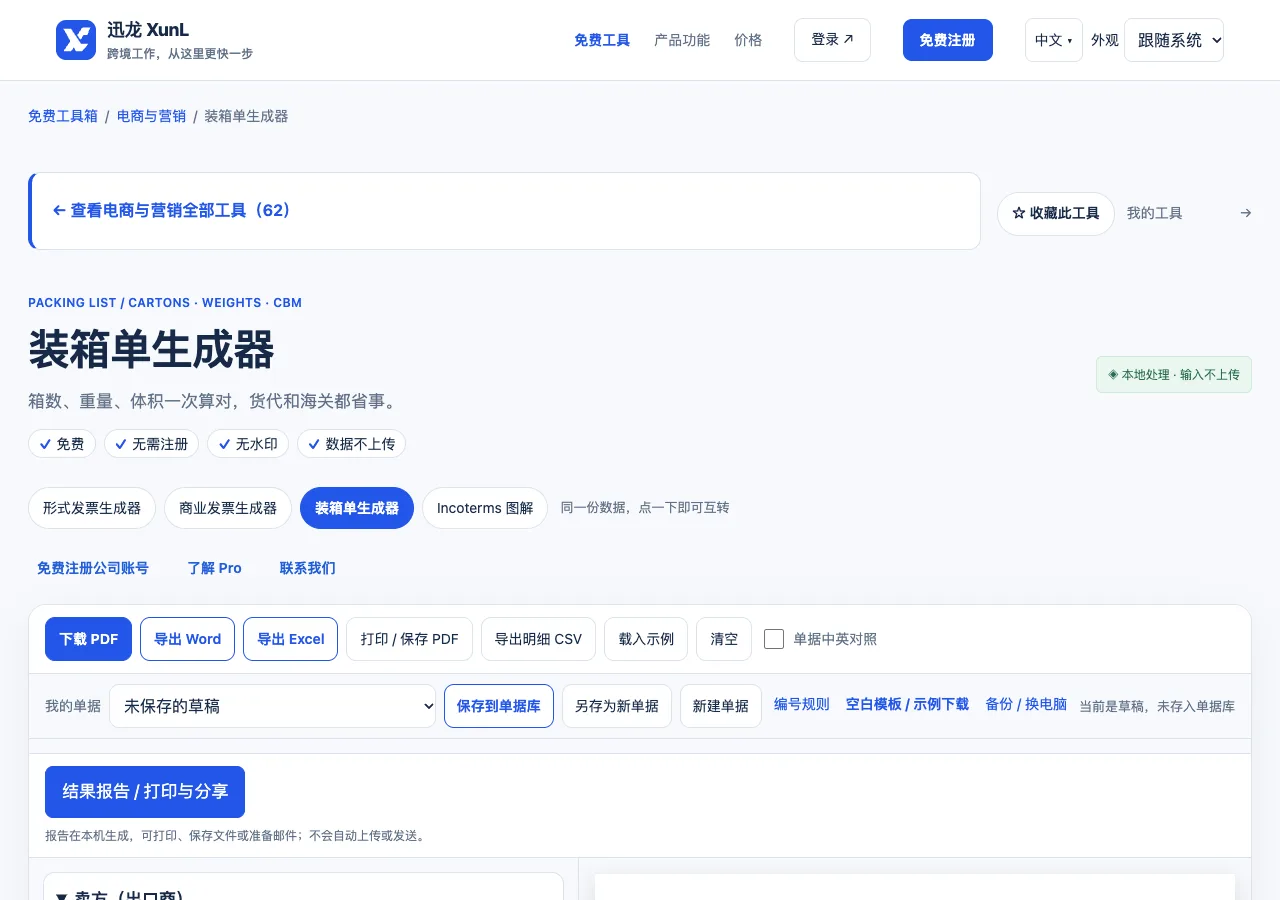Viewport: 1280px width, 900px height.
Task: Click the 新建单据 button
Action: point(721,706)
